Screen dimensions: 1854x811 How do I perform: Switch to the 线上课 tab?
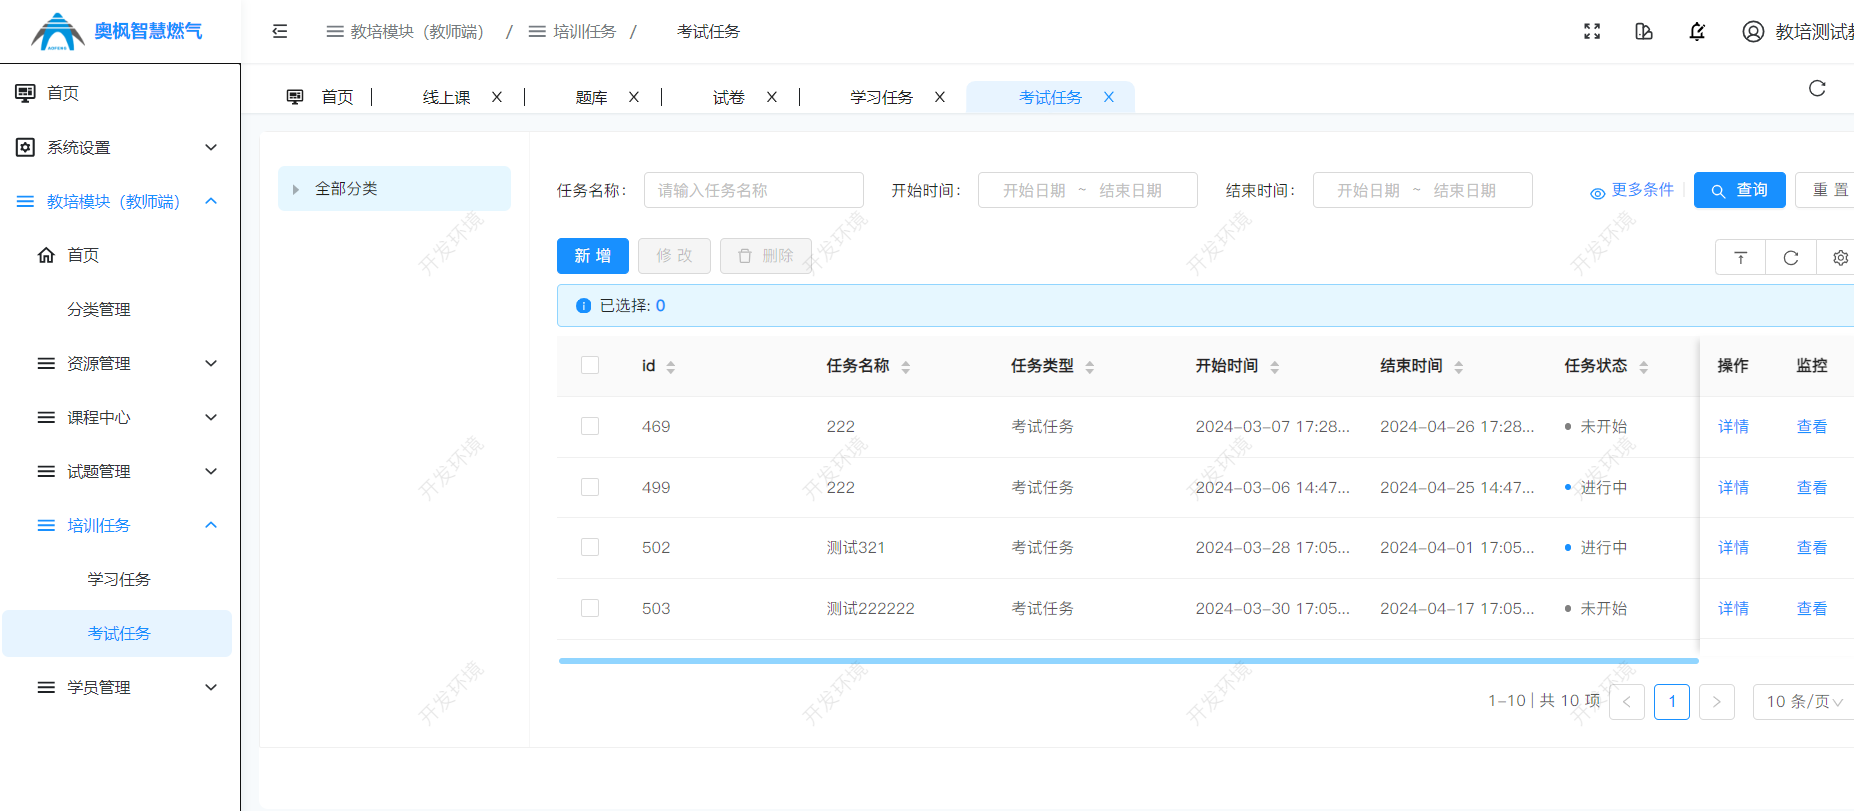(446, 97)
